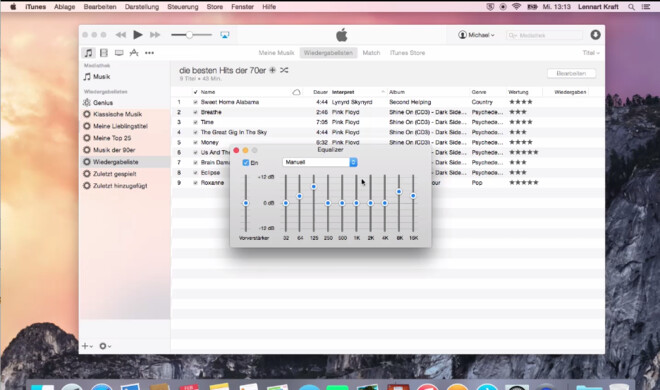Uncheck the Eclipse track checkbox
Screen dimensions: 660x390
click(x=195, y=173)
